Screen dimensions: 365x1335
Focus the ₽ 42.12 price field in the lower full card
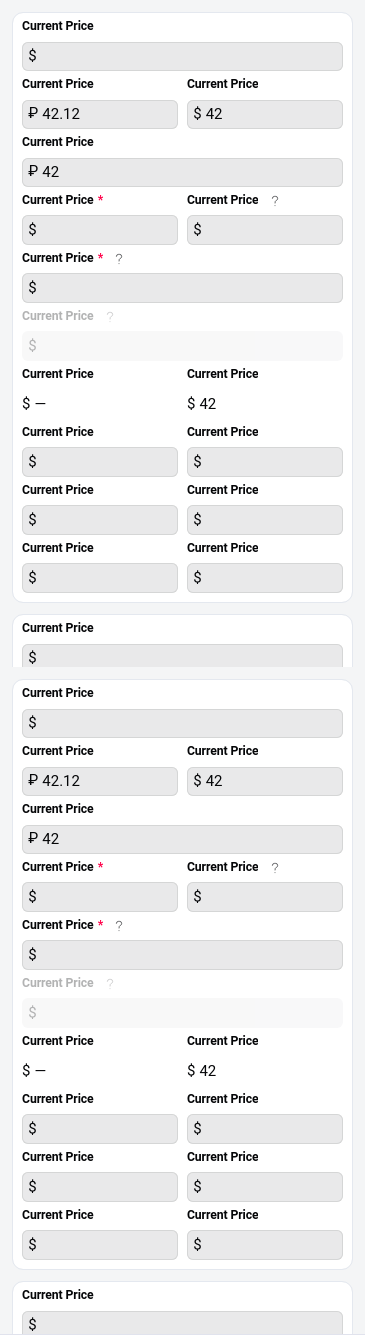pos(100,781)
